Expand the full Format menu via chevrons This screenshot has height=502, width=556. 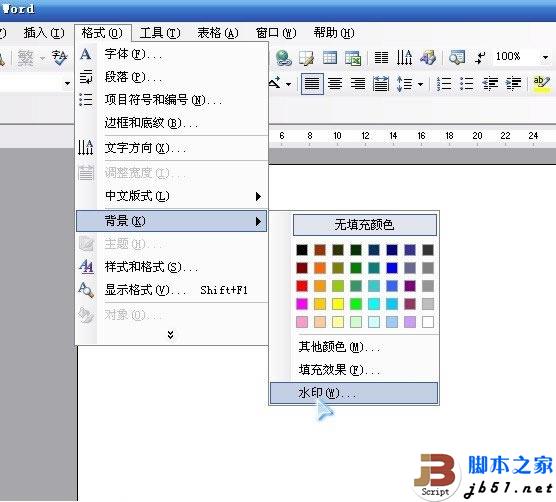171,335
